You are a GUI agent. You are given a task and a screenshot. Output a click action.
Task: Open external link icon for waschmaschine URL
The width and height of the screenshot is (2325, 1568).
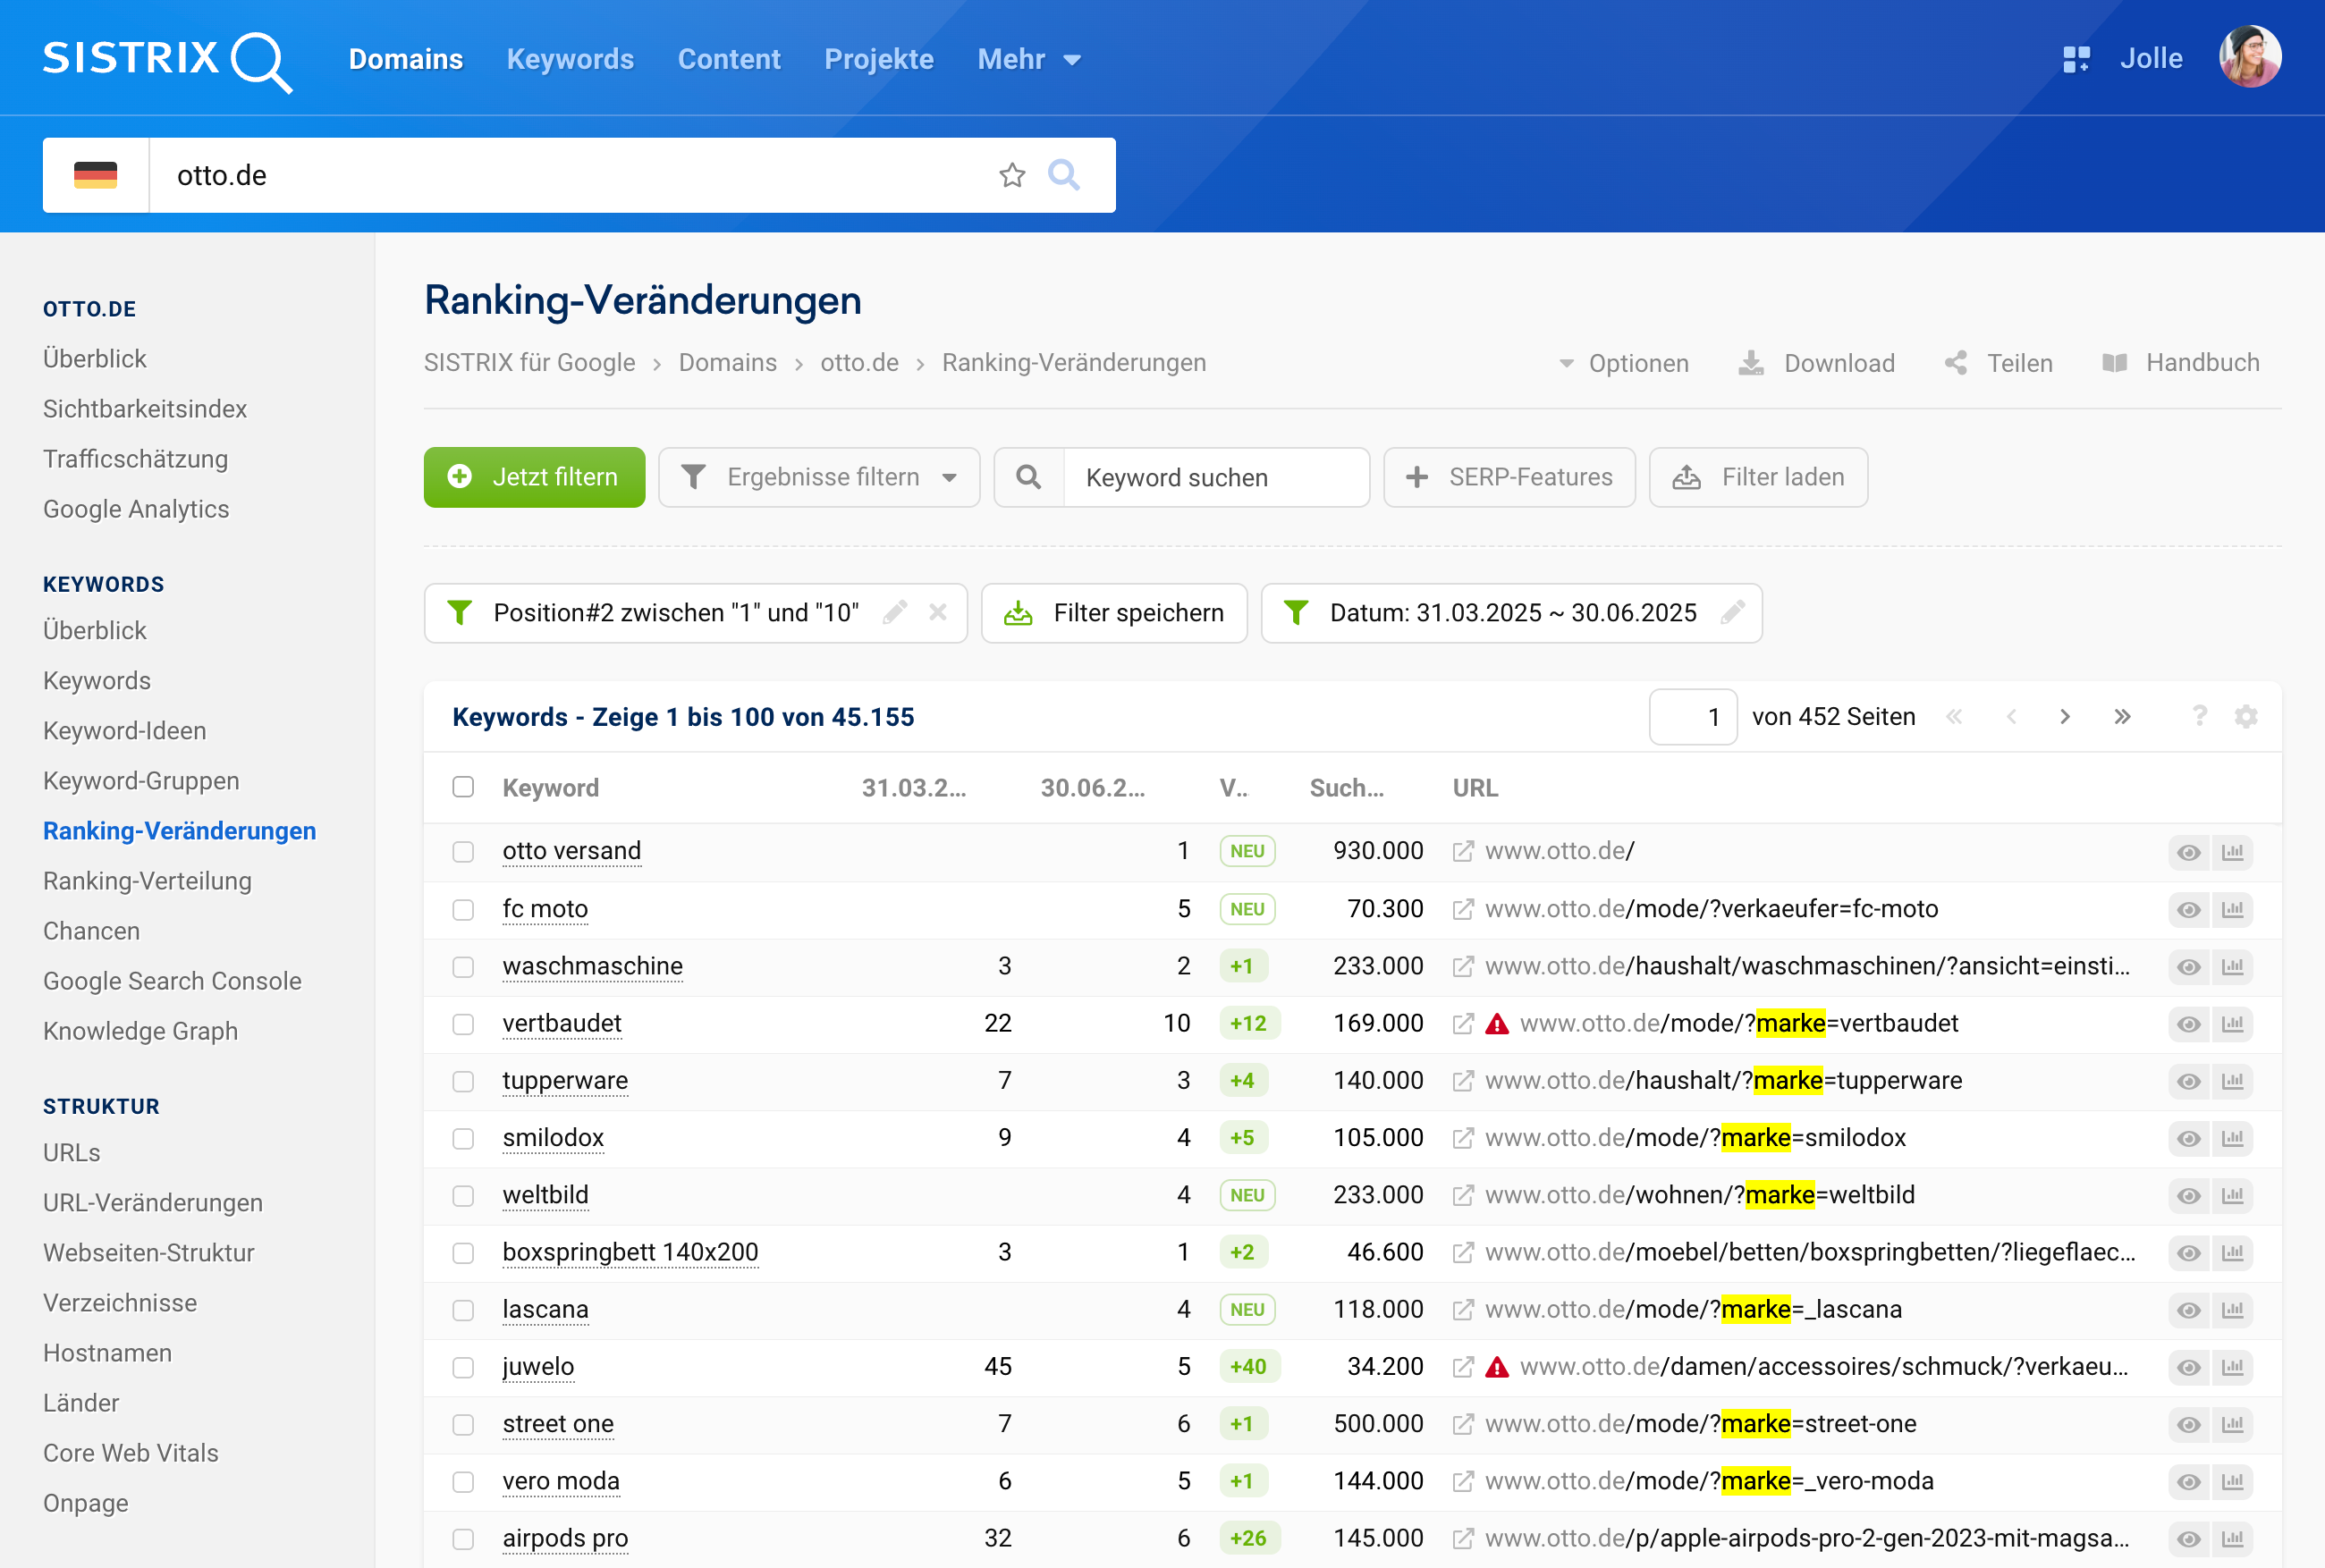(1463, 966)
